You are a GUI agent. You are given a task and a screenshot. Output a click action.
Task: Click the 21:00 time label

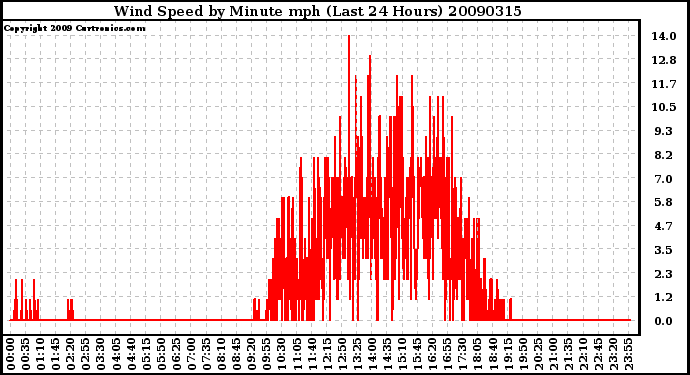(x=552, y=354)
